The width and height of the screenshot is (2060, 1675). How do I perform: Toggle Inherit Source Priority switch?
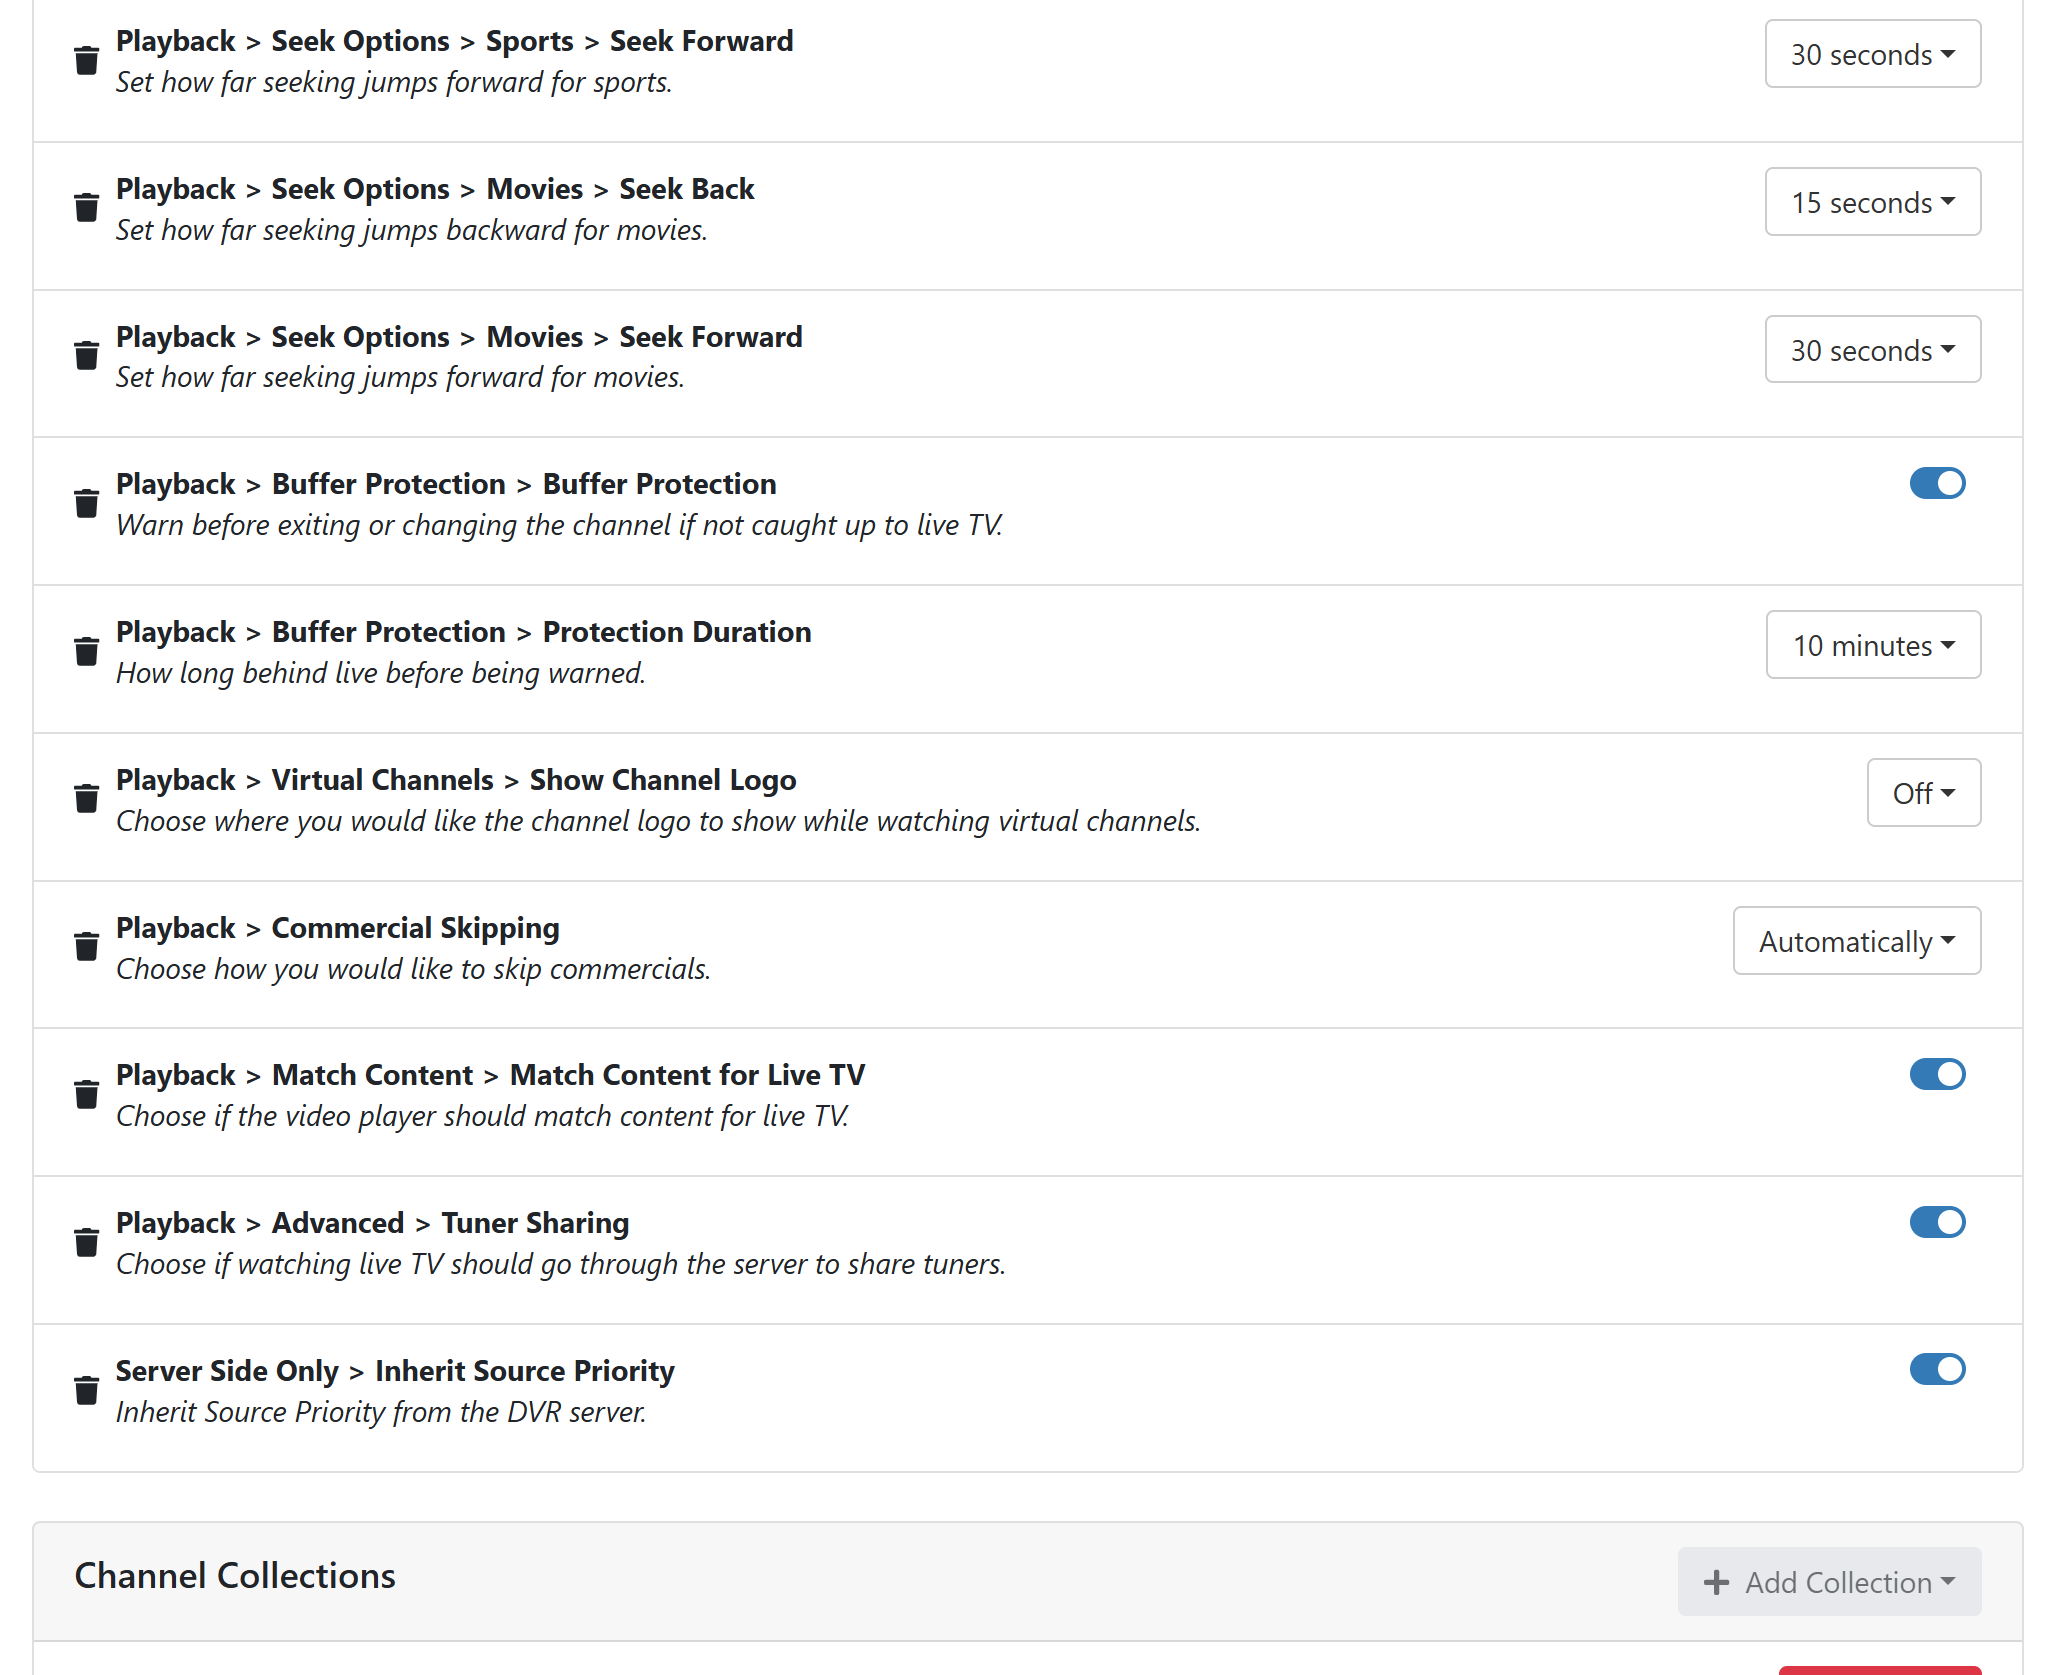pyautogui.click(x=1937, y=1370)
